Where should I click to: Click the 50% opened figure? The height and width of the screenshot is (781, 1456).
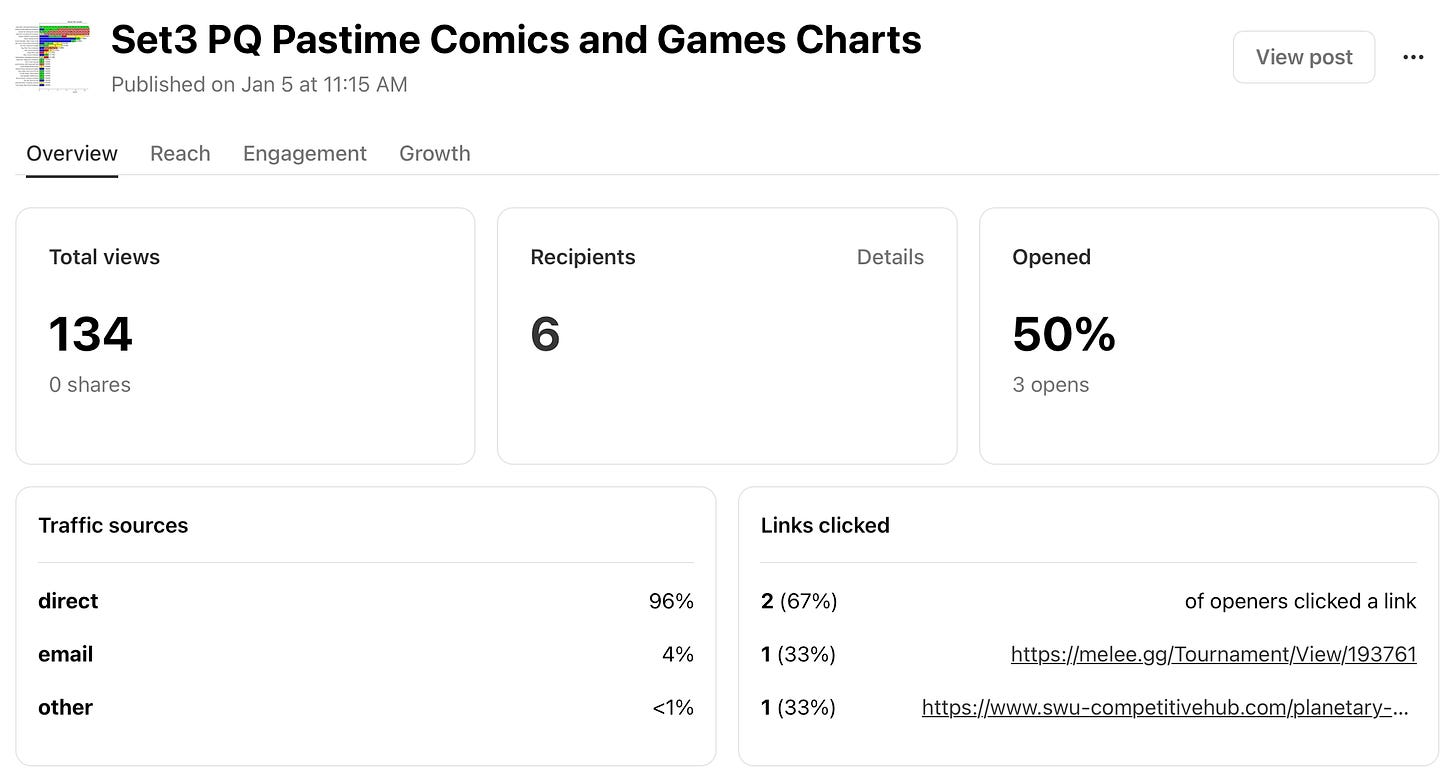point(1063,334)
